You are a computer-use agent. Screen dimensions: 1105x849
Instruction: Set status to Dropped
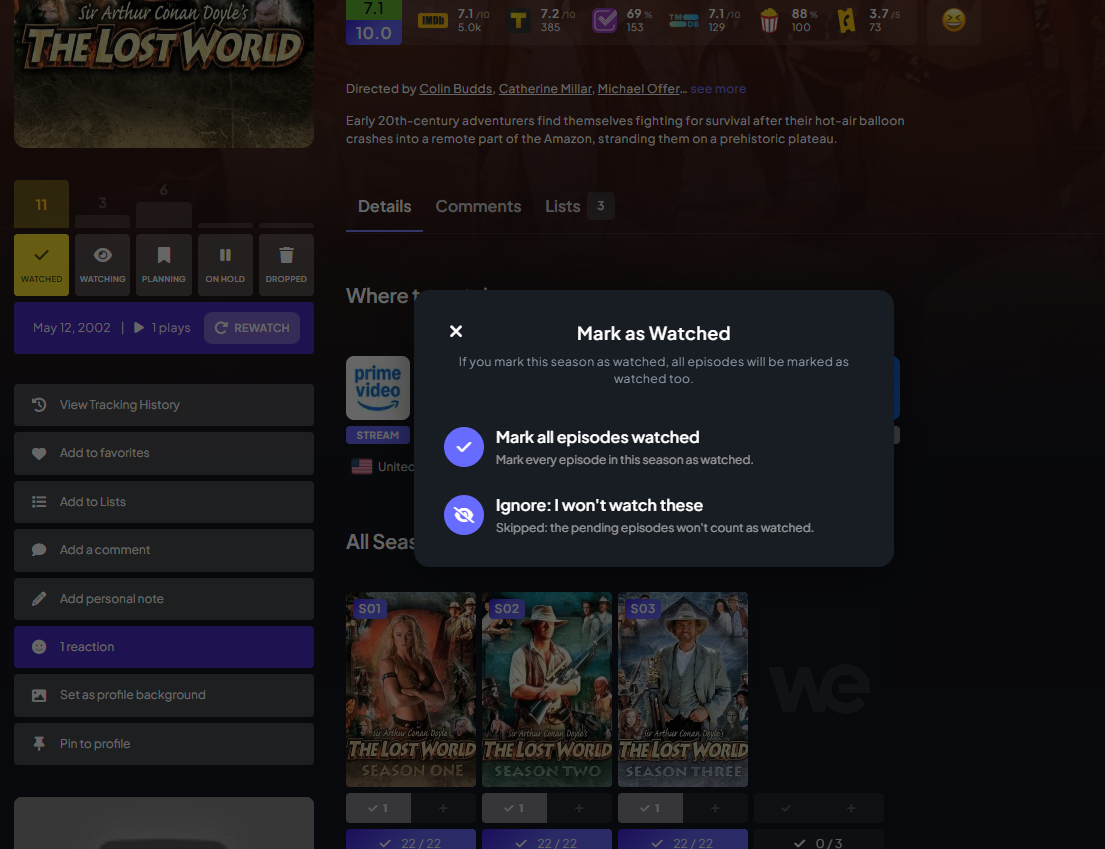[286, 265]
